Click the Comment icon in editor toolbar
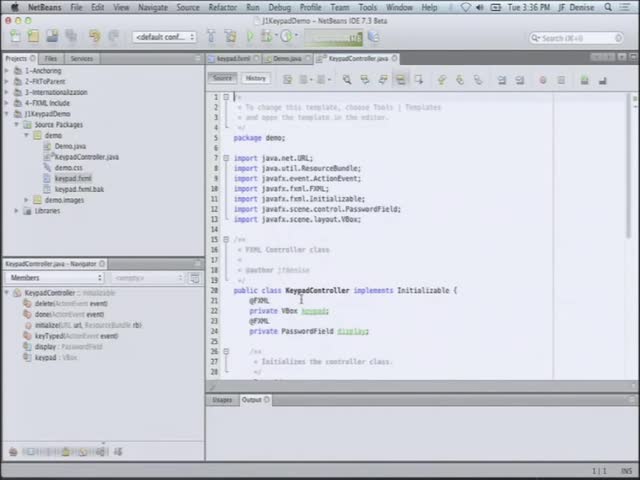Screen dimensions: 640x480 click(x=584, y=80)
